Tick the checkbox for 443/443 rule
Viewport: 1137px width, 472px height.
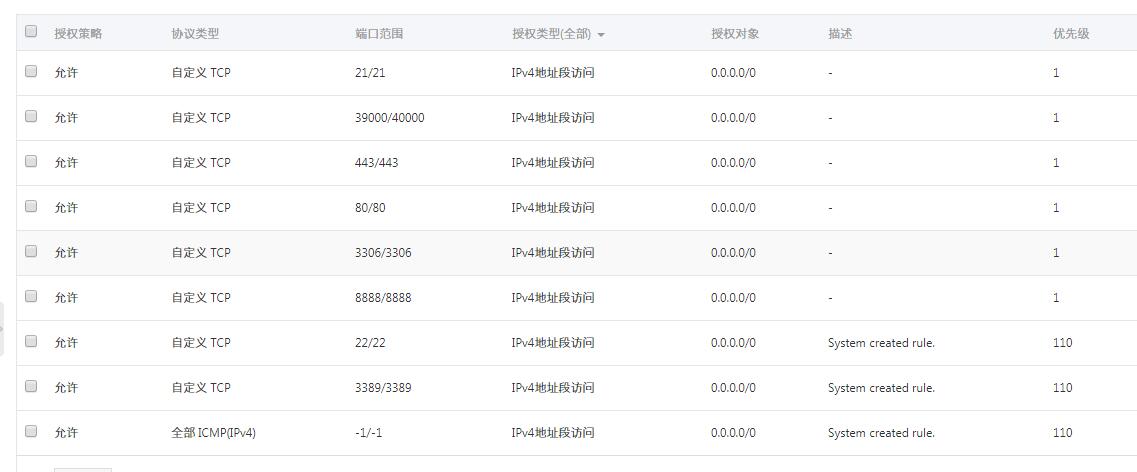pos(30,161)
